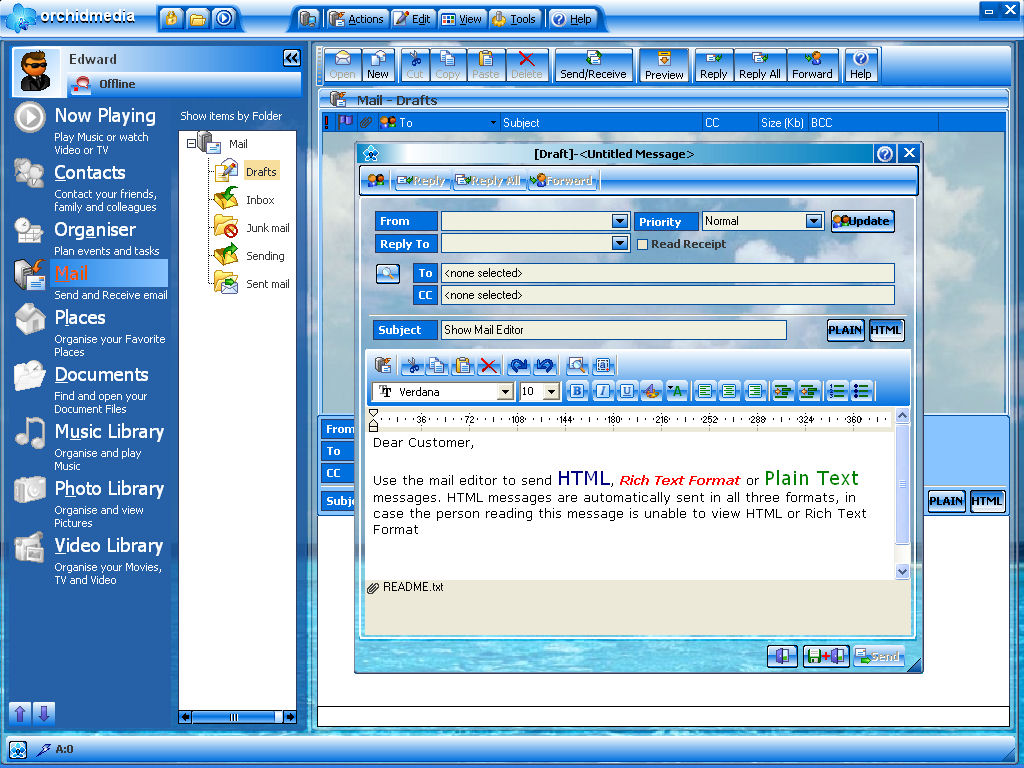The height and width of the screenshot is (768, 1024).
Task: Toggle underline formatting in the mail editor
Action: (626, 391)
